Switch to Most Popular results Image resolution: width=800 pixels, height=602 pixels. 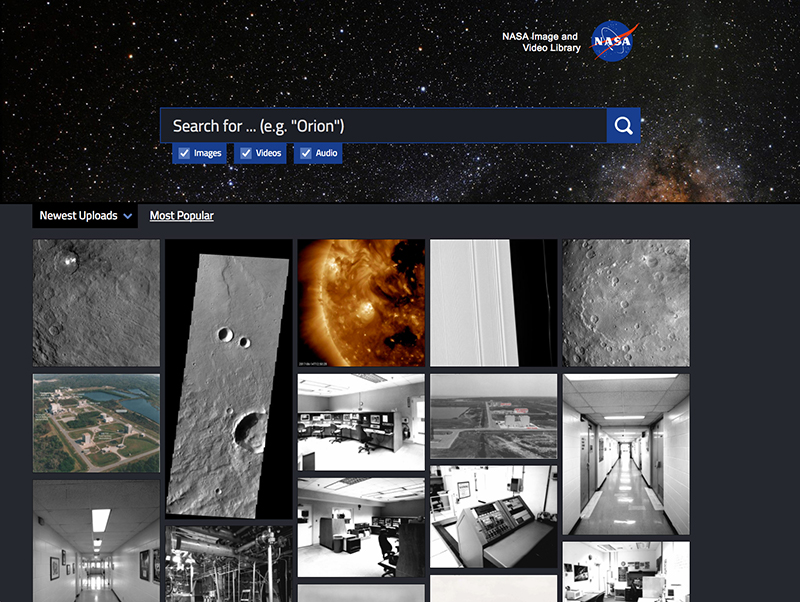pos(181,215)
